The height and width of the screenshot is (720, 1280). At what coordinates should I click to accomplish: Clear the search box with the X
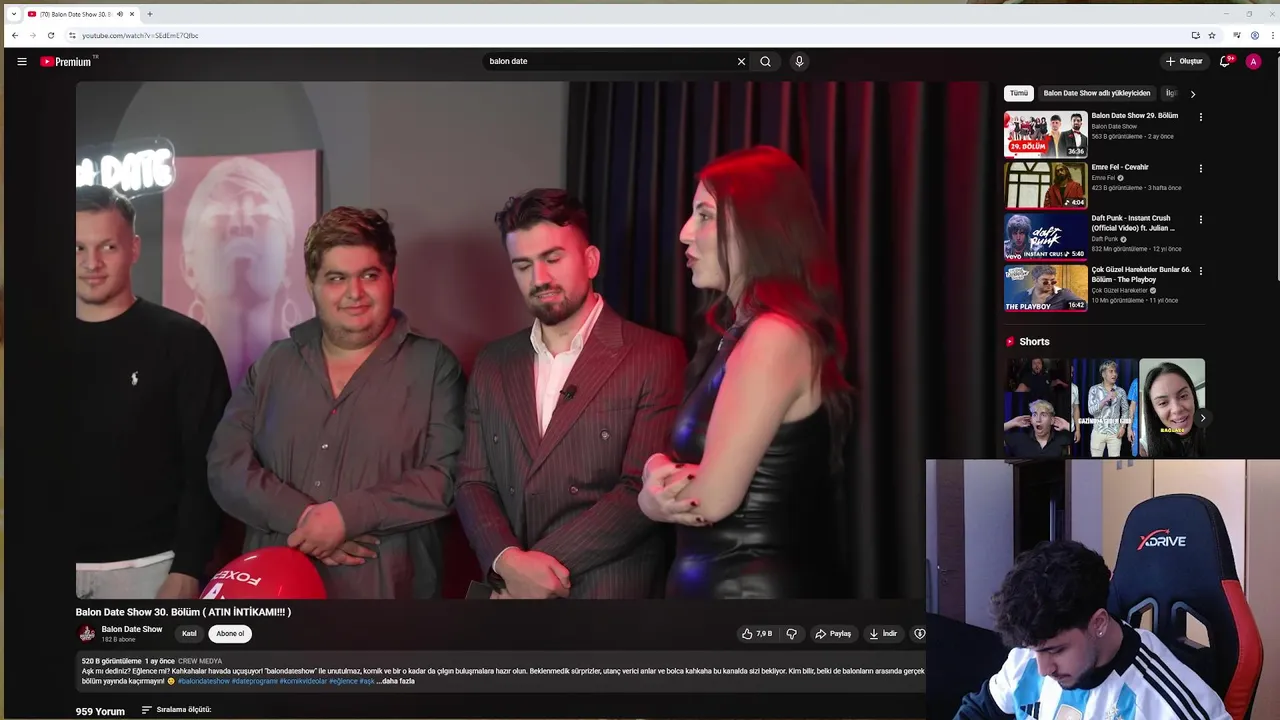point(741,61)
